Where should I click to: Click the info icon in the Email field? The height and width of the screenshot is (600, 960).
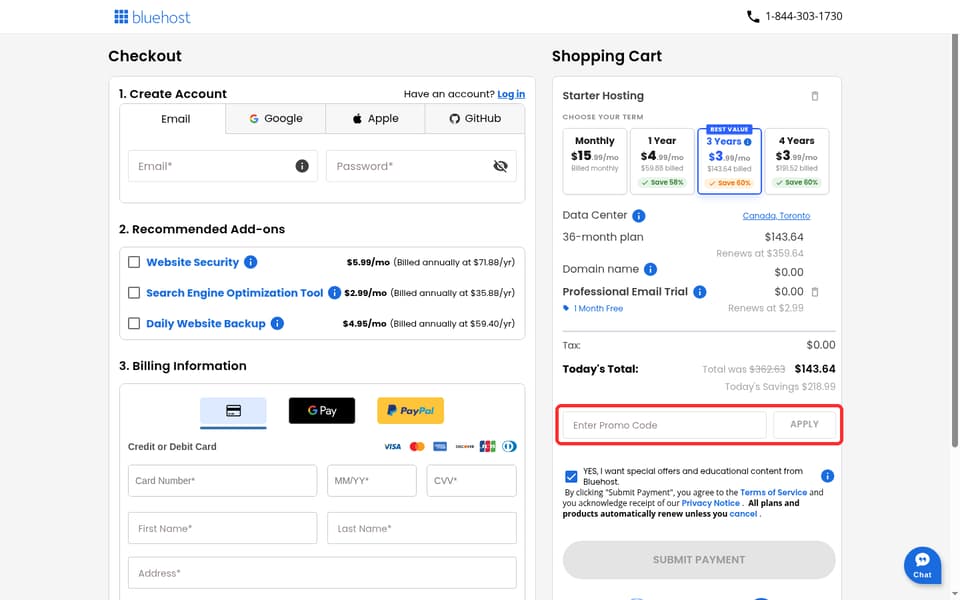[x=302, y=166]
